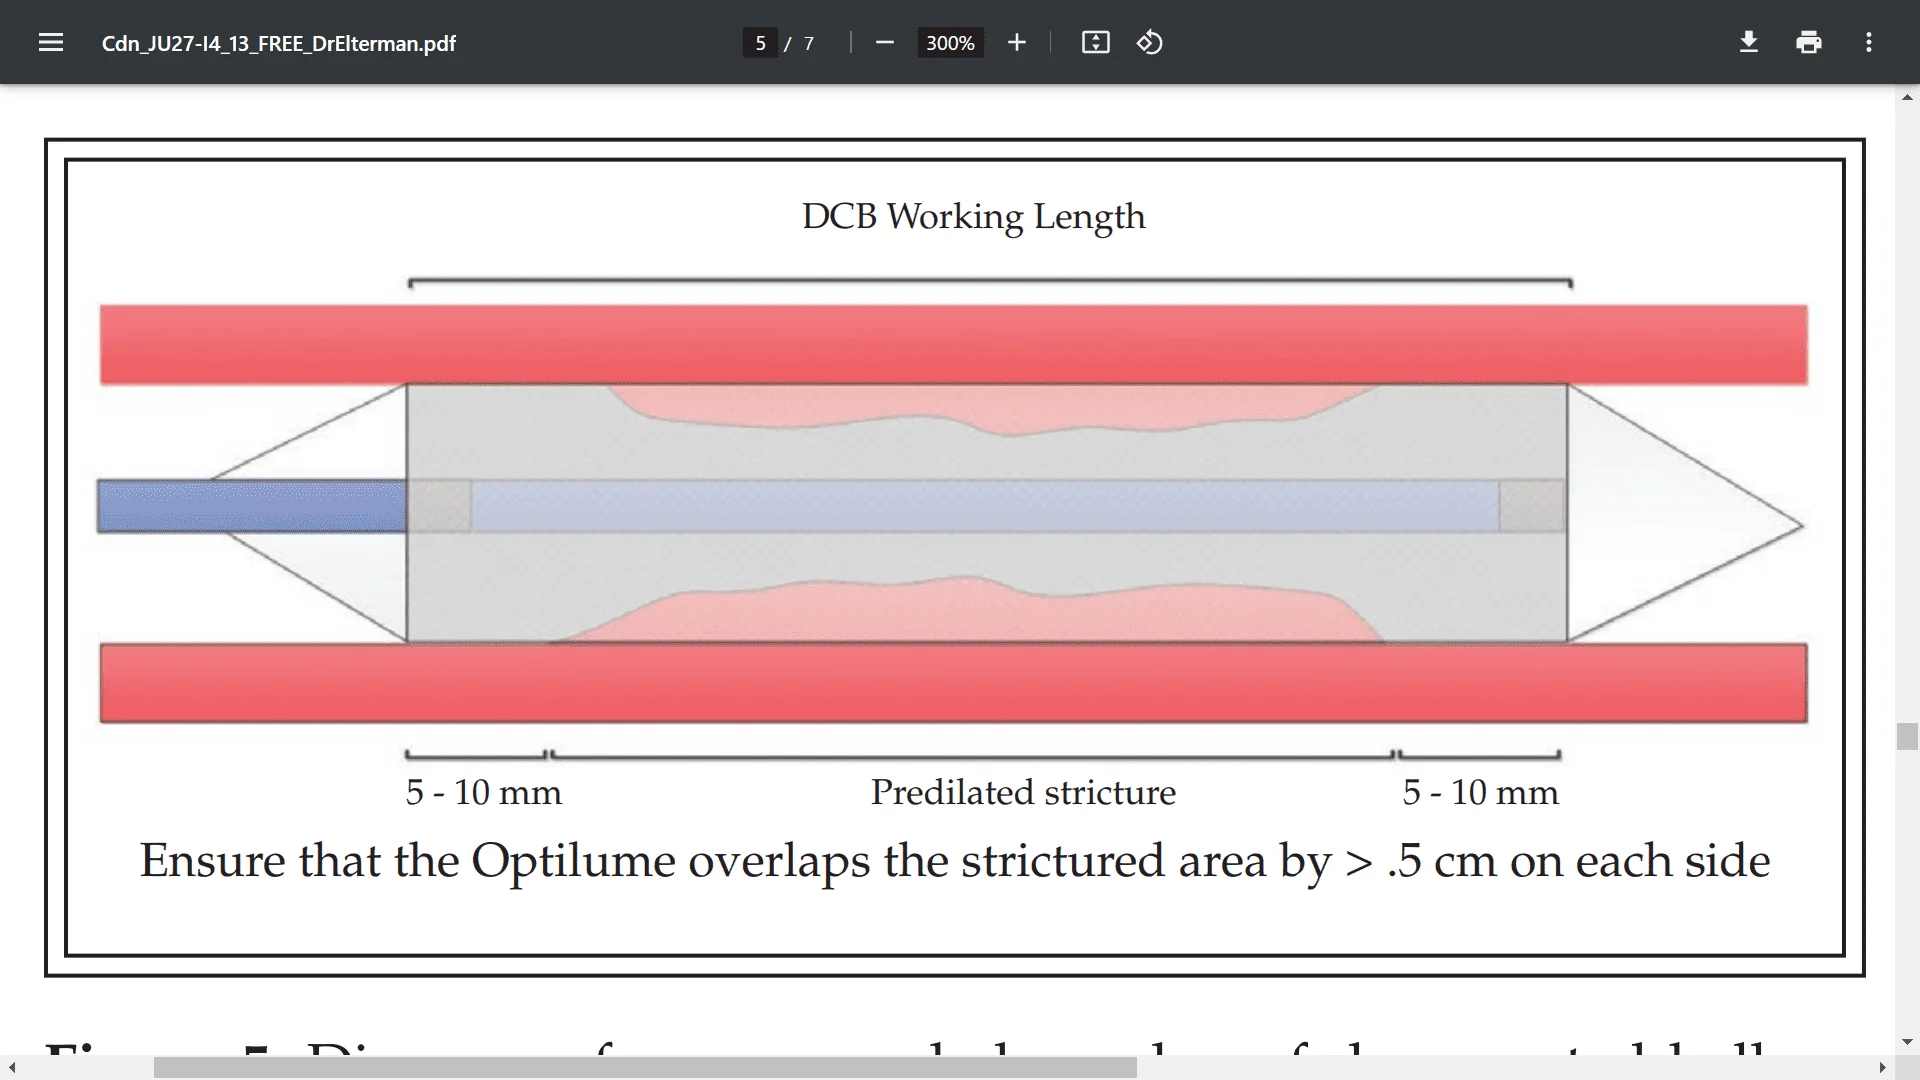Toggle fit to page view
The height and width of the screenshot is (1080, 1920).
1096,43
